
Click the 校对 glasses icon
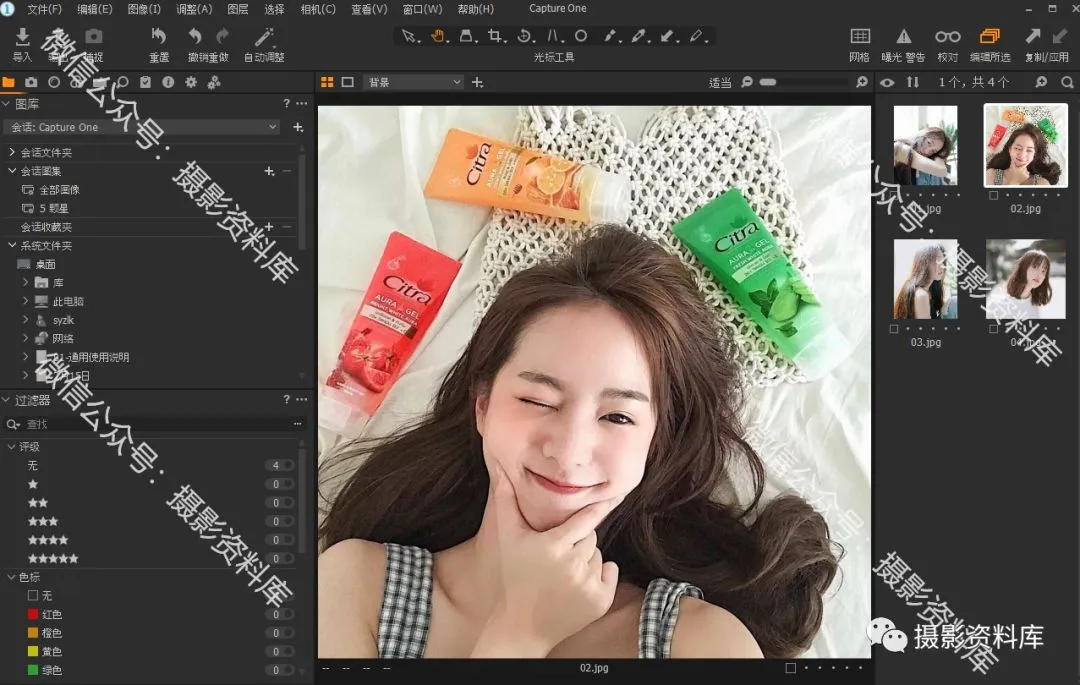click(x=947, y=37)
